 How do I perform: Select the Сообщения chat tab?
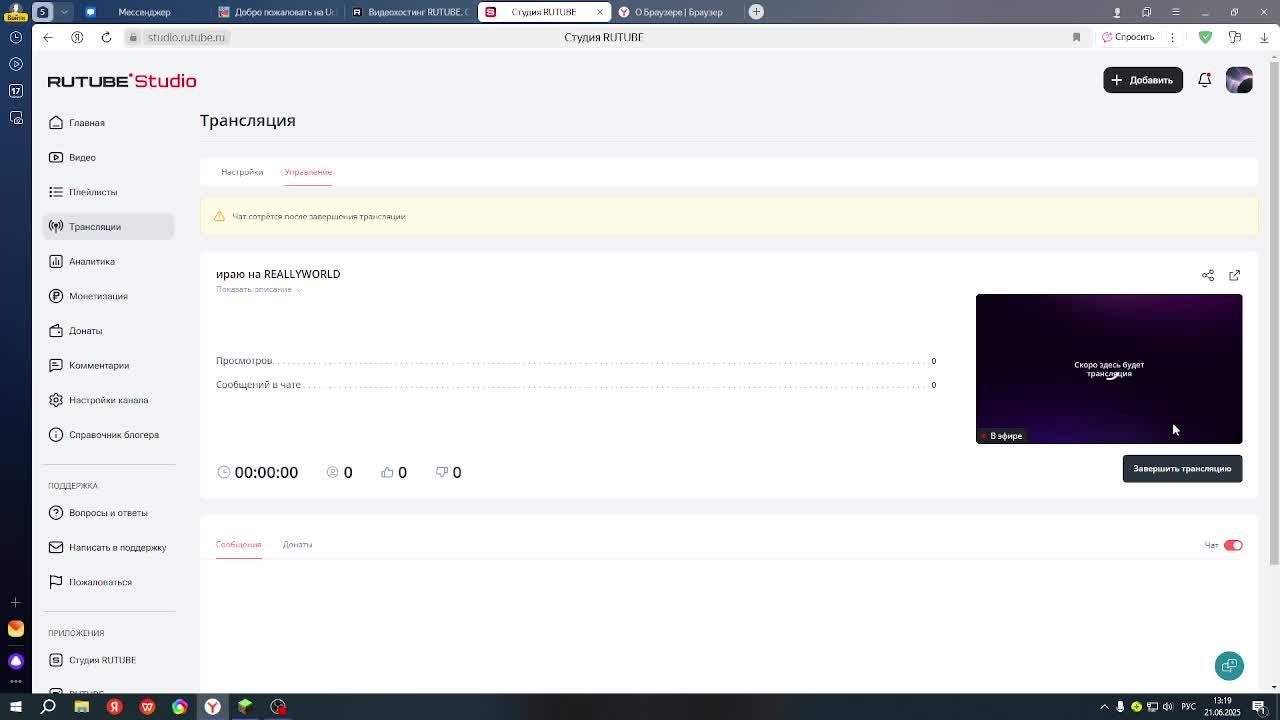[x=238, y=544]
